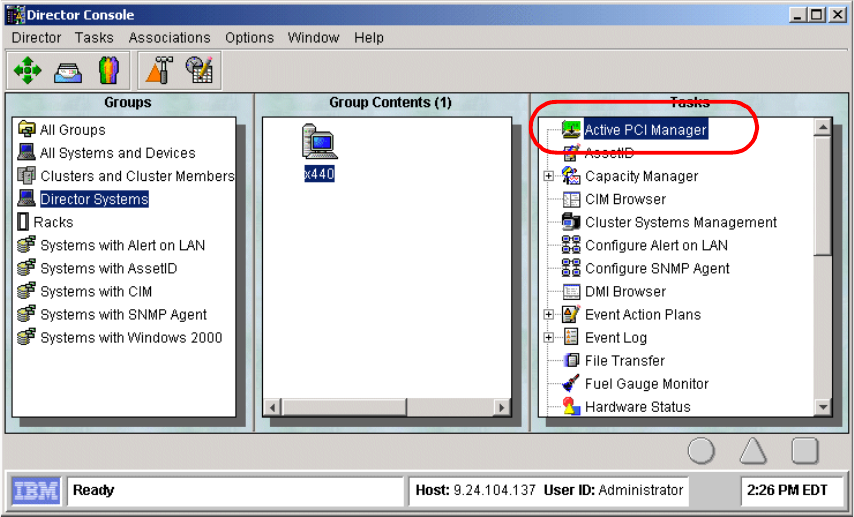Click the square status indicator at bottom right
The height and width of the screenshot is (517, 854).
pyautogui.click(x=805, y=451)
